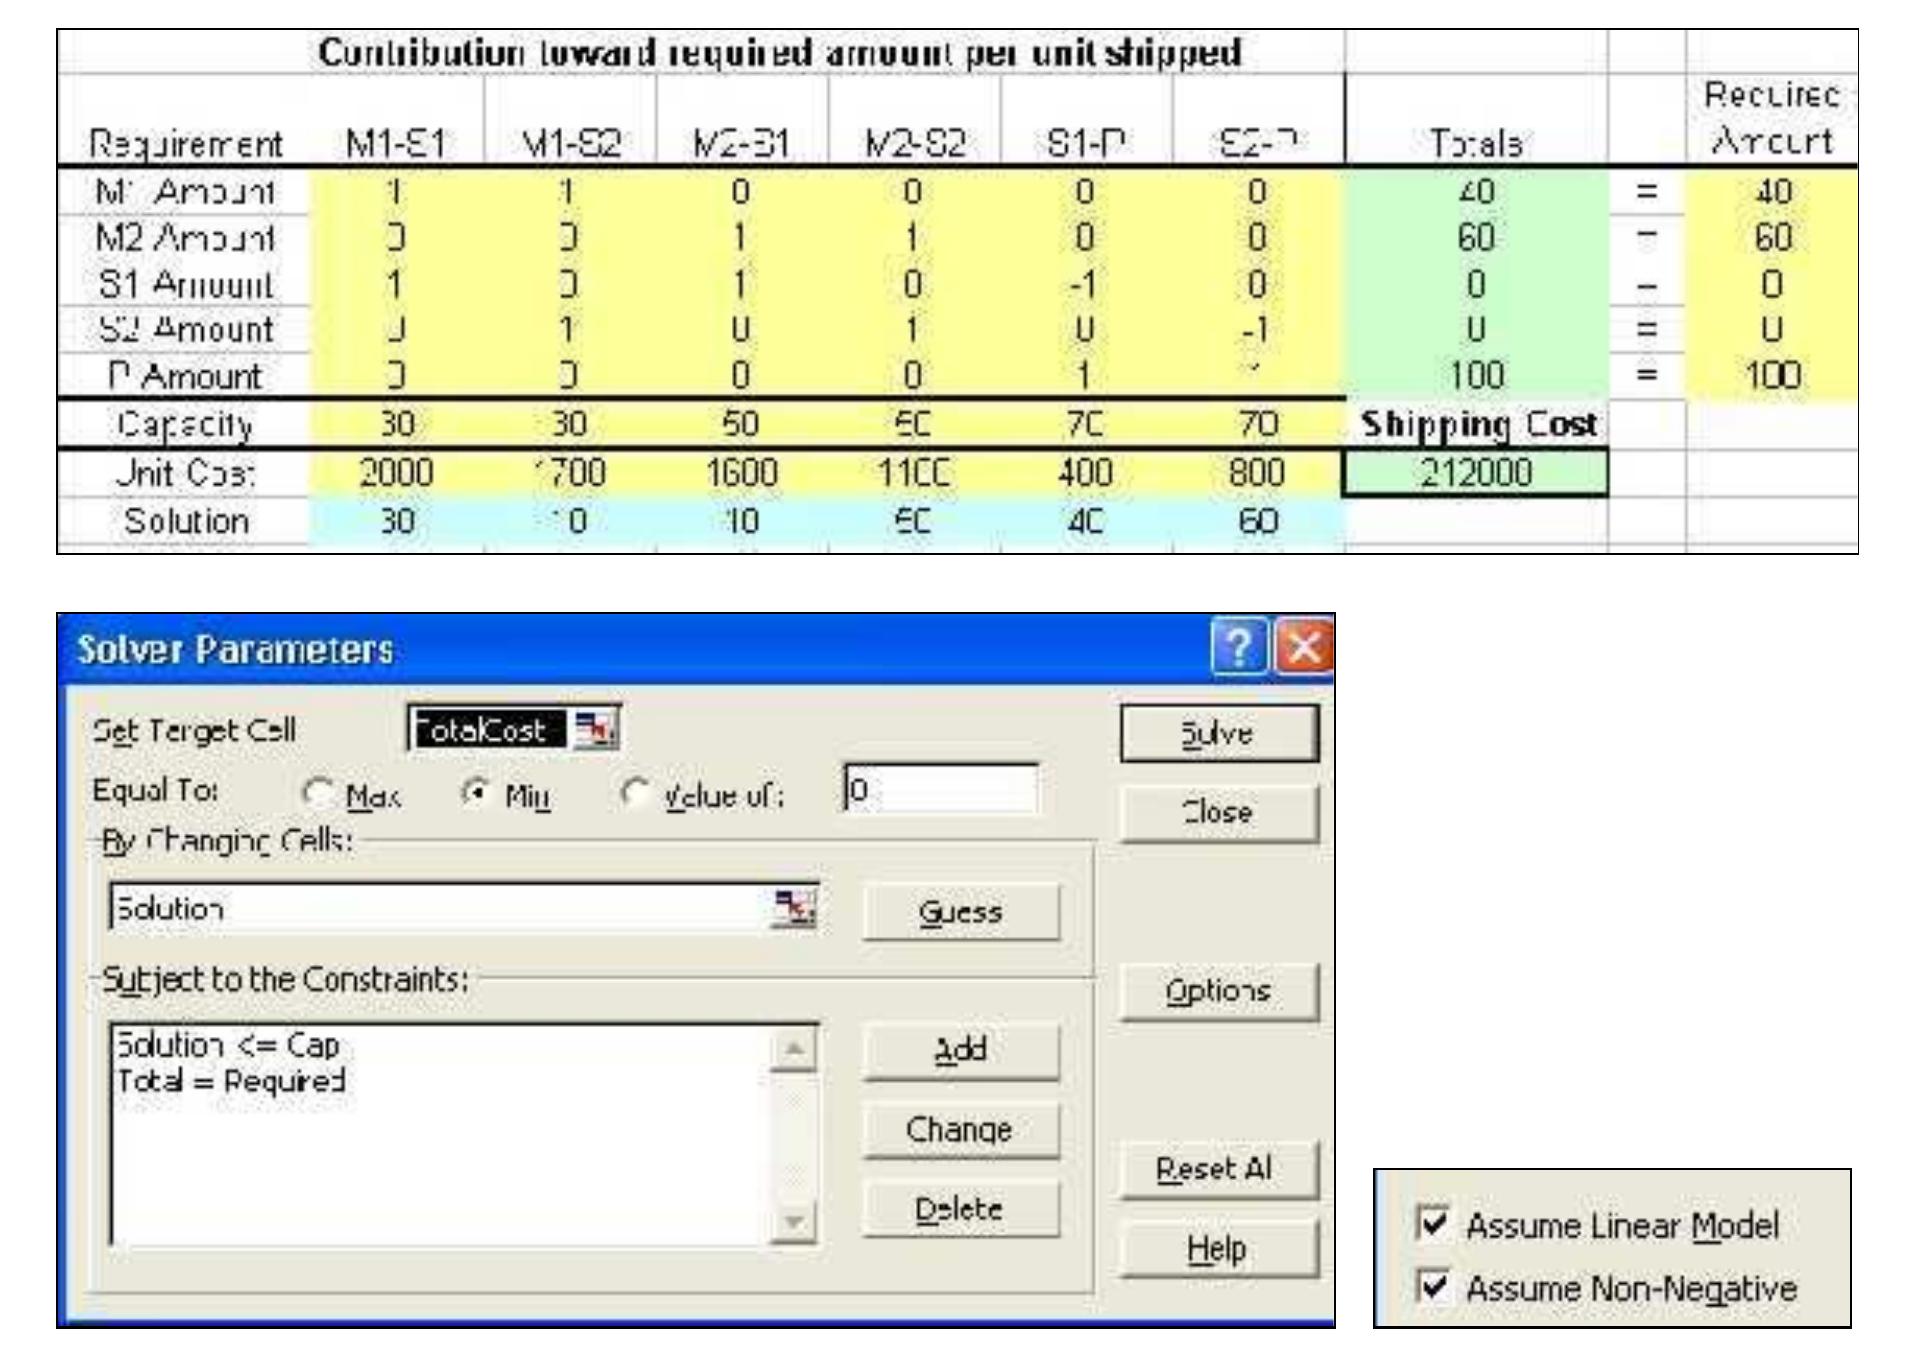
Task: Toggle Assume Linear Model checkbox
Action: [1433, 1223]
